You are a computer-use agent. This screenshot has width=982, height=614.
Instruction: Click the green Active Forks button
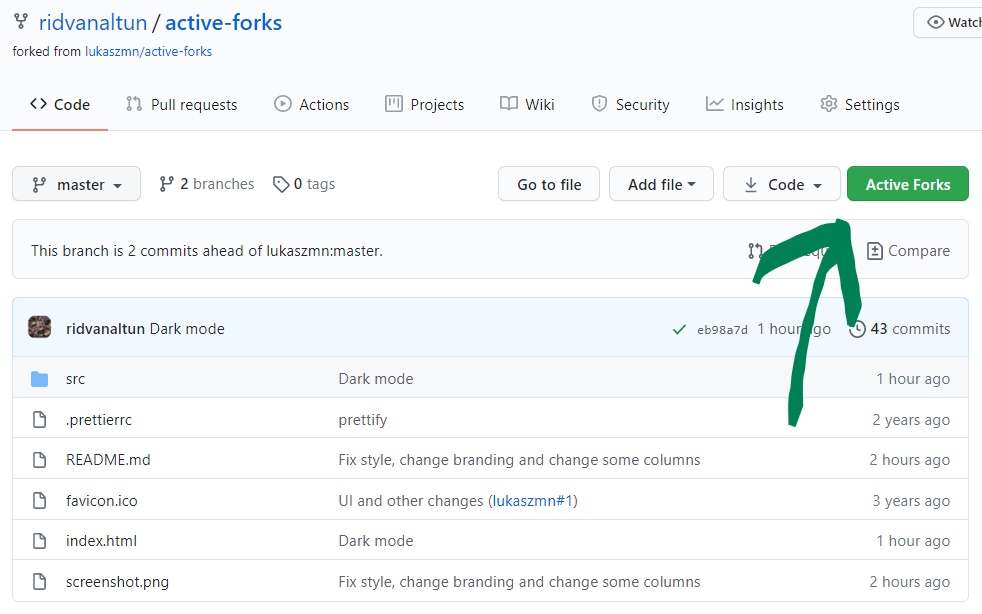click(907, 184)
